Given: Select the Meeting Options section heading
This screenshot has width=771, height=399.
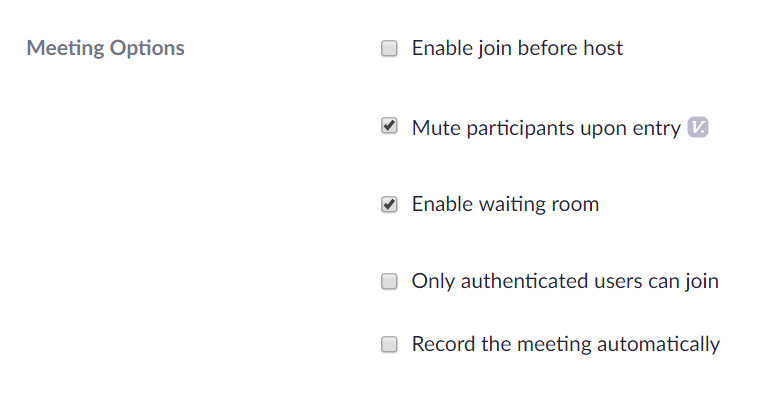Looking at the screenshot, I should pos(106,48).
